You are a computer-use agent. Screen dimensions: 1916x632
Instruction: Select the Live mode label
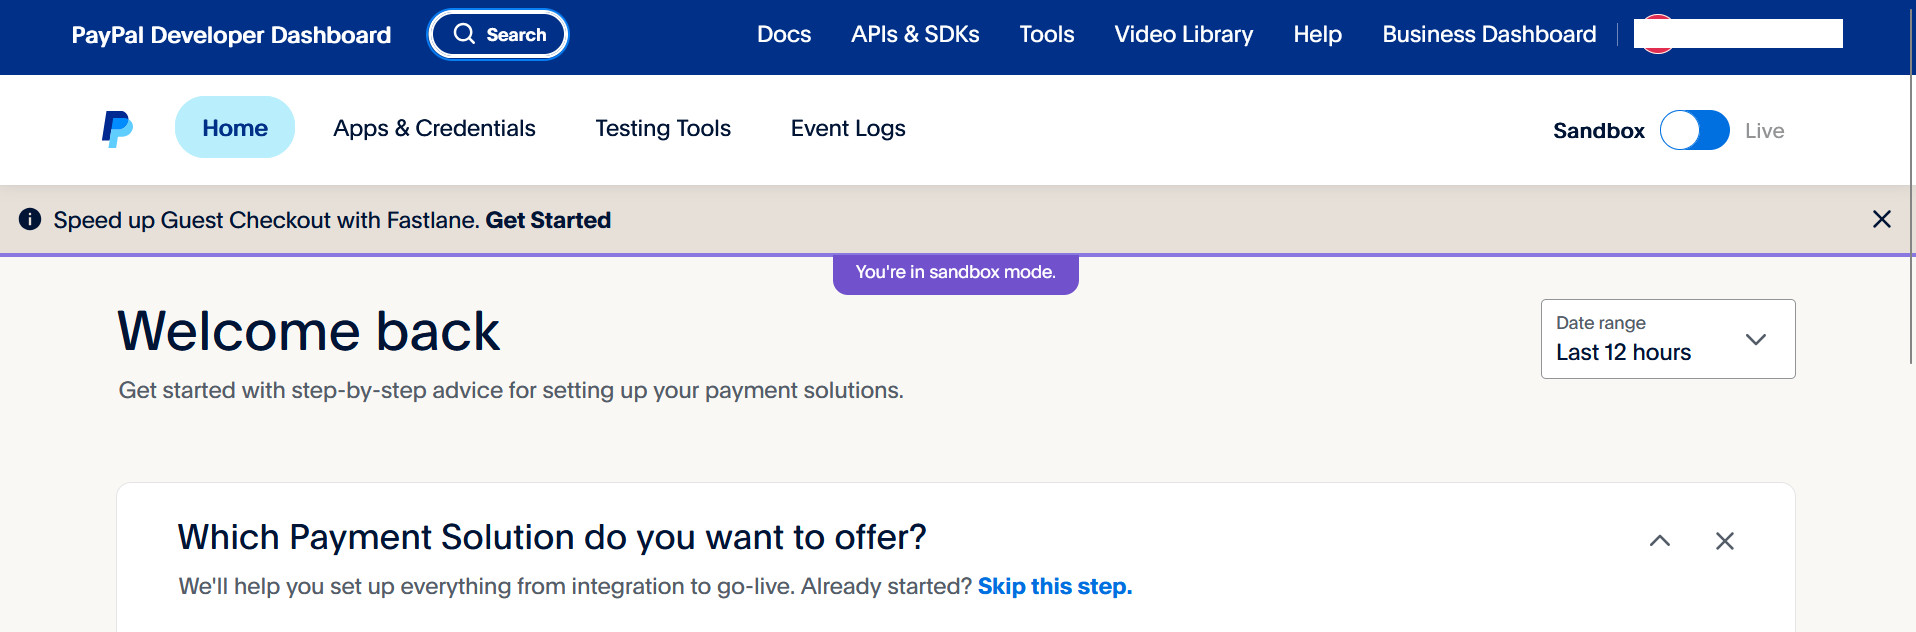(1764, 131)
